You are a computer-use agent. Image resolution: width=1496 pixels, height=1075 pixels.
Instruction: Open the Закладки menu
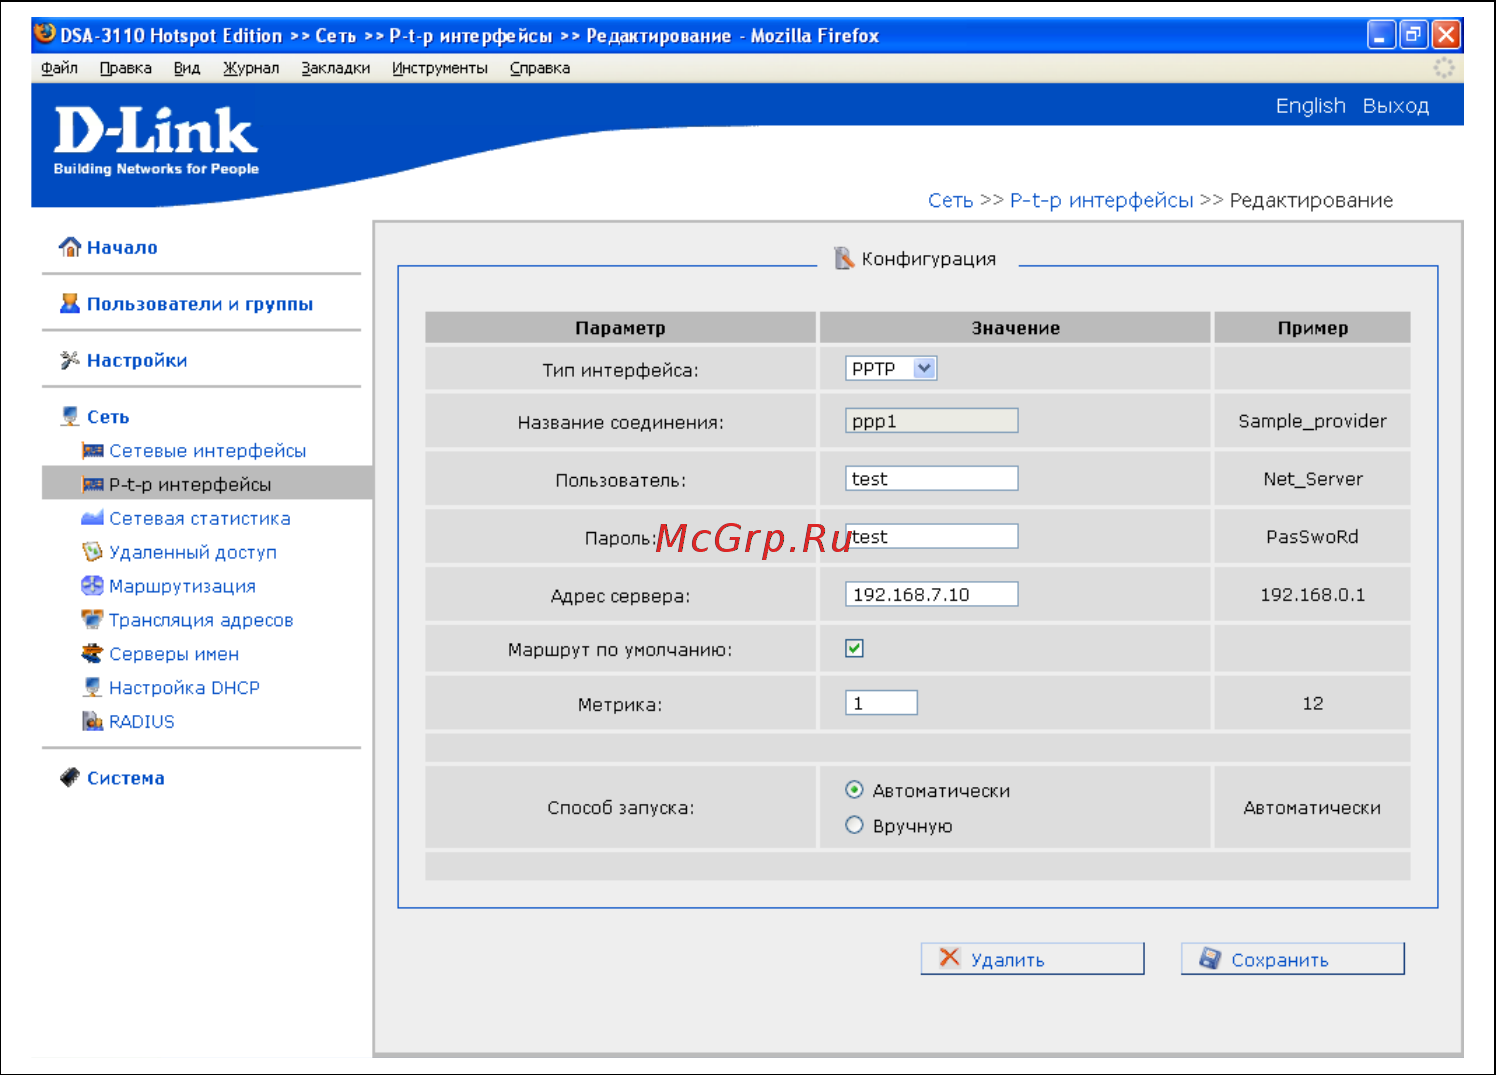tap(336, 68)
